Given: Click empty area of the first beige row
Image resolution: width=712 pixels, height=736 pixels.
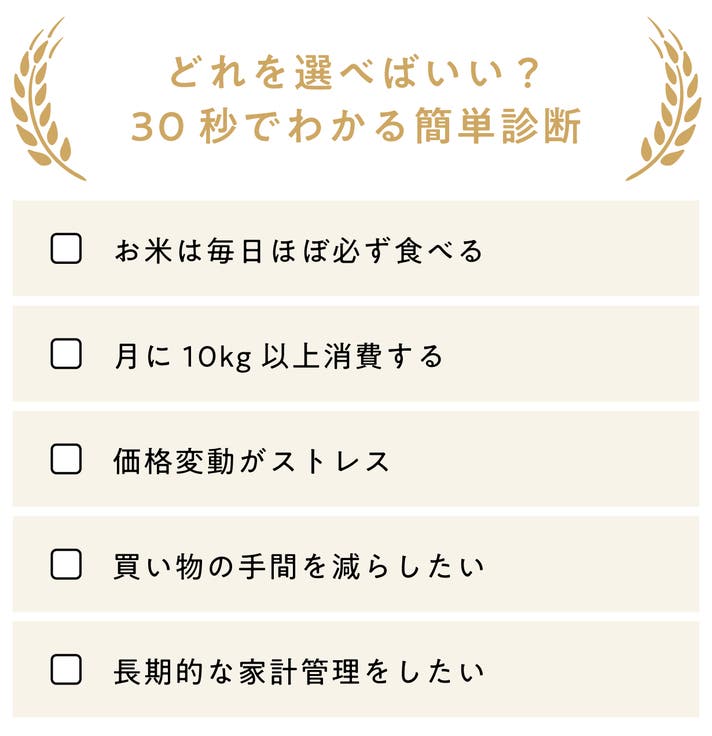Looking at the screenshot, I should tap(591, 248).
